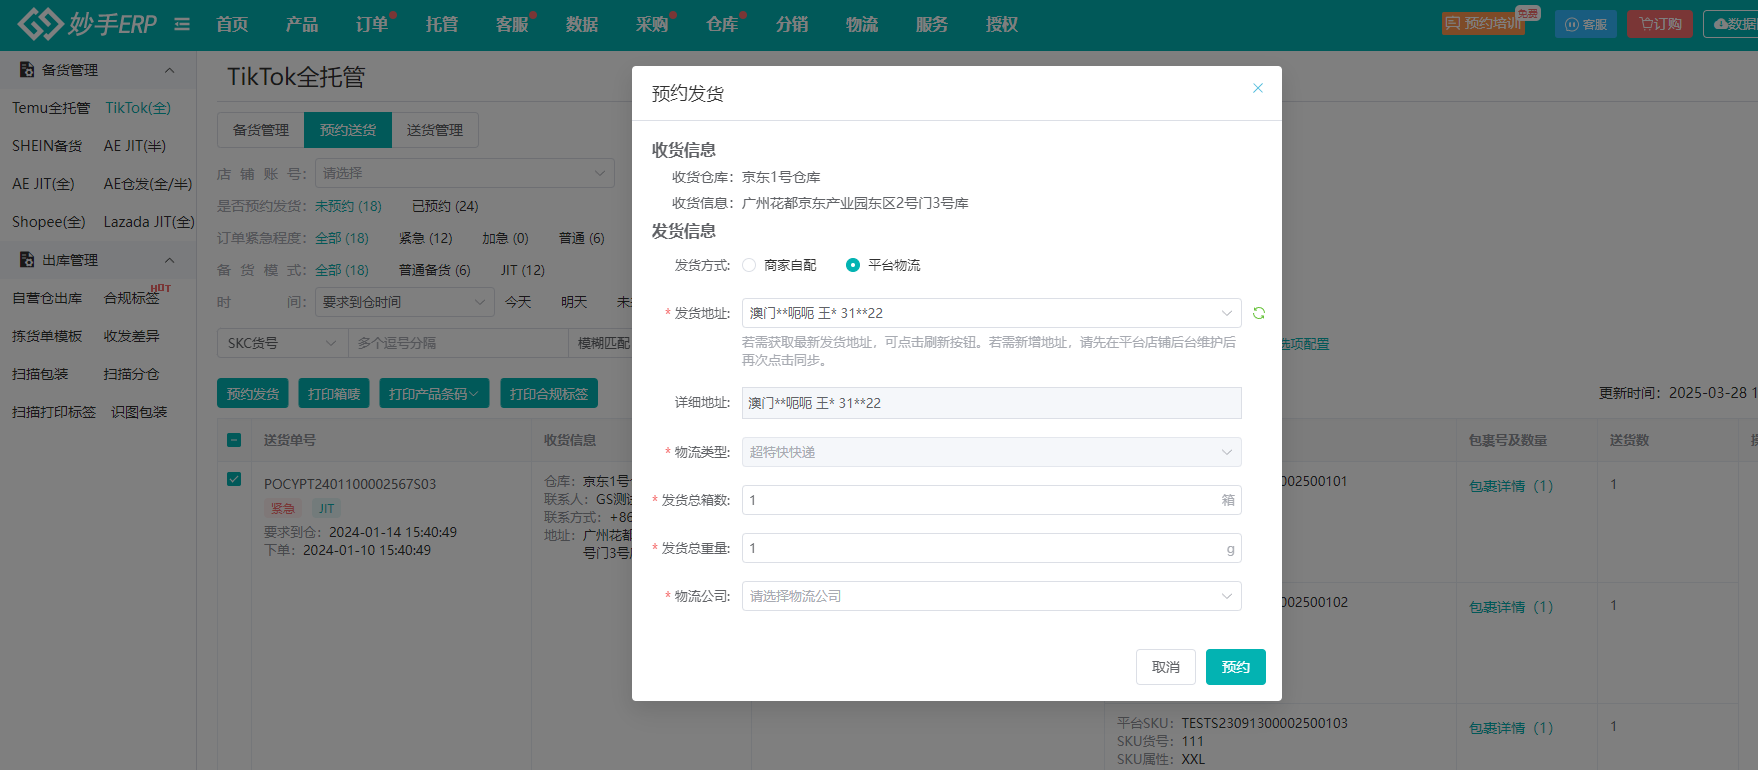Open the 数据 cloud button in header
This screenshot has height=770, width=1758.
coord(1733,24)
